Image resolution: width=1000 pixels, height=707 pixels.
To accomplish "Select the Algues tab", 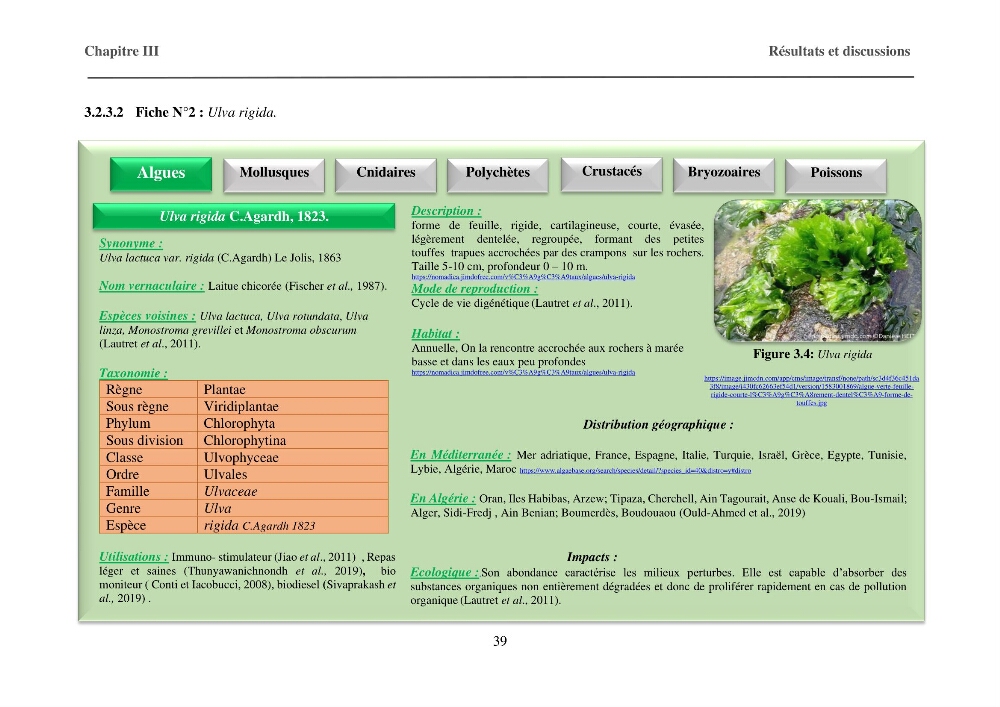I will click(161, 174).
